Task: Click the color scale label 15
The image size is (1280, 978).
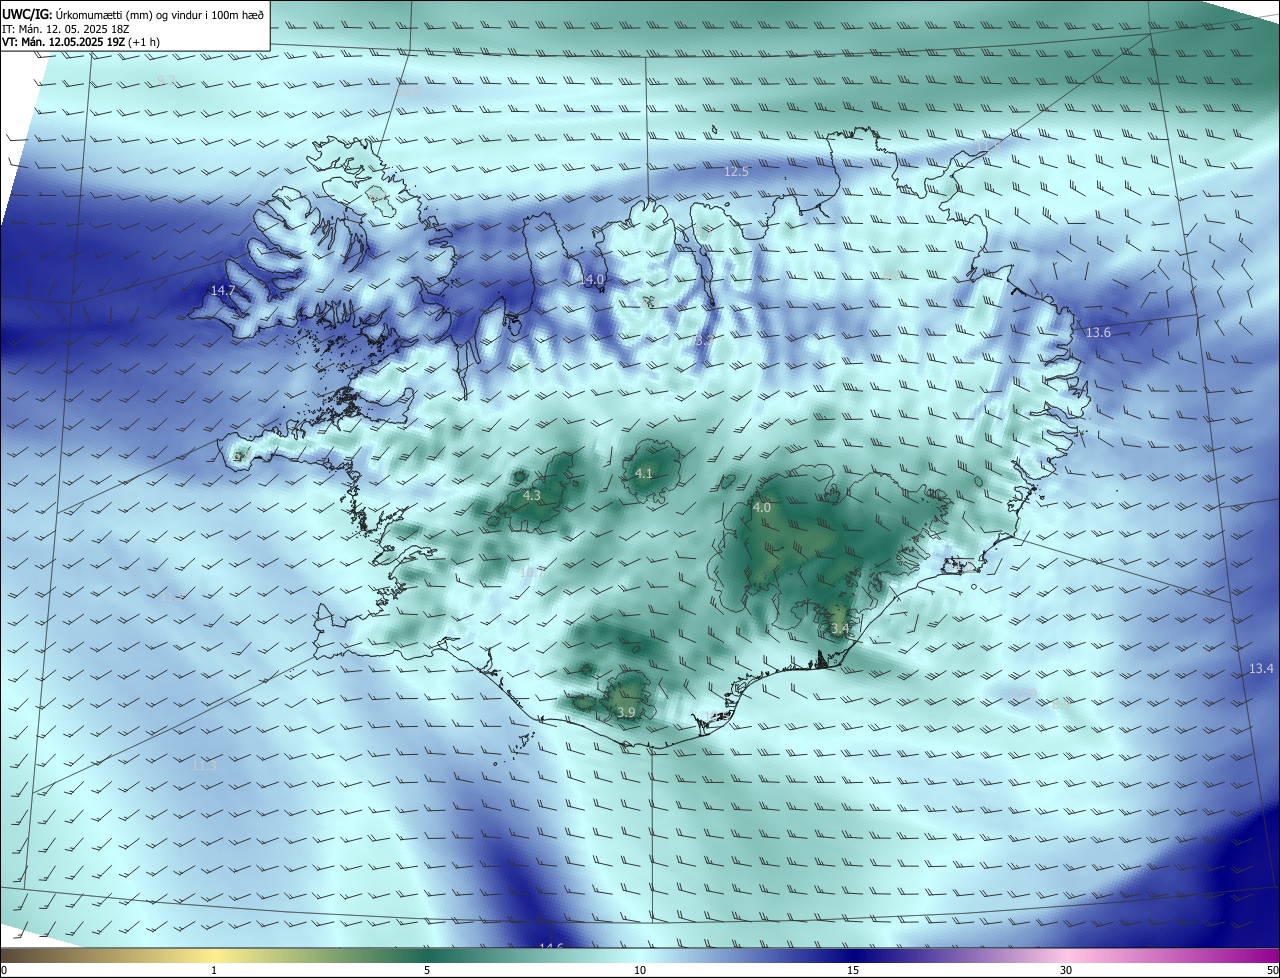Action: pos(853,970)
